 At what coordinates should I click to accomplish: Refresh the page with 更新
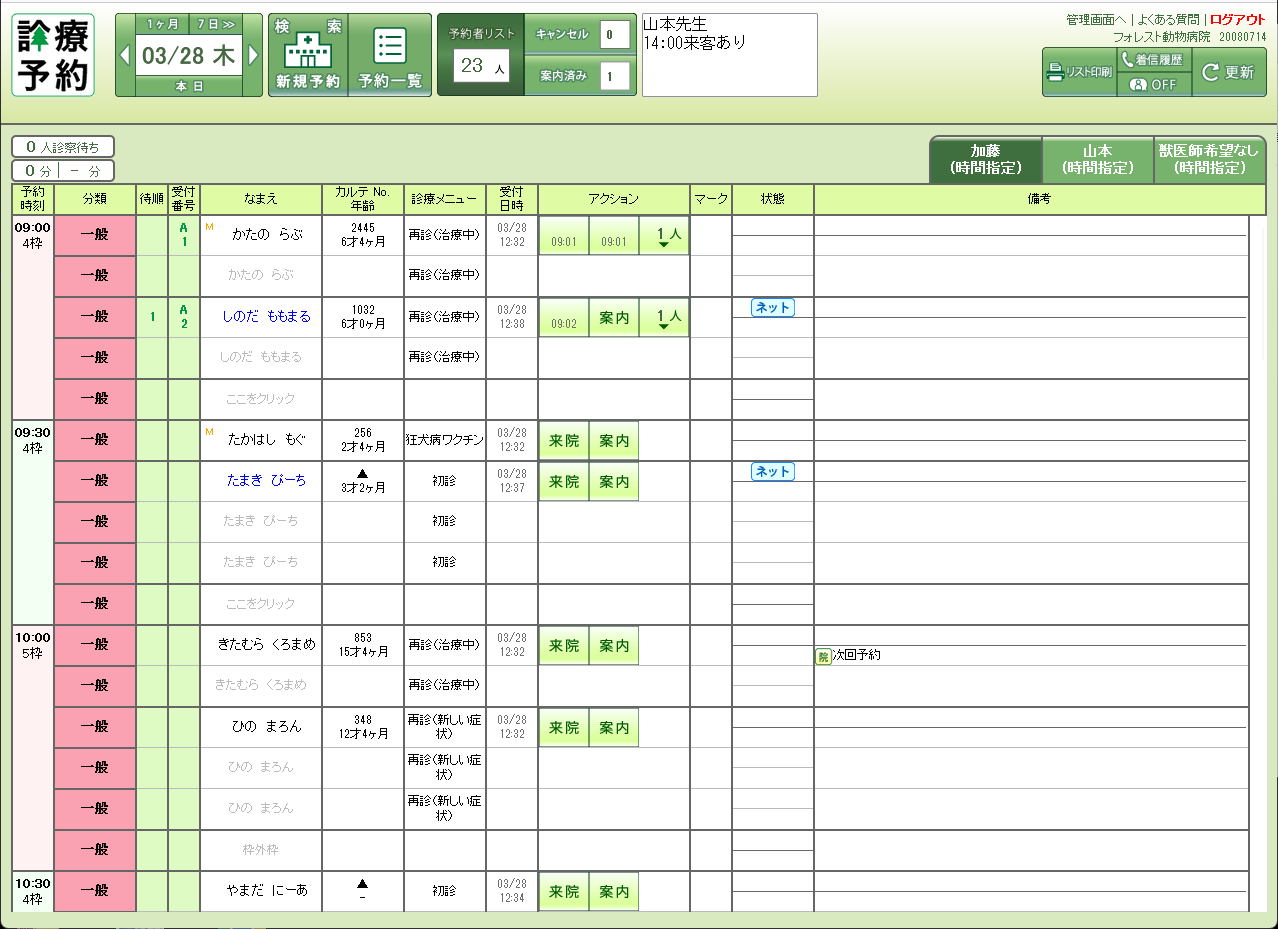pyautogui.click(x=1229, y=72)
